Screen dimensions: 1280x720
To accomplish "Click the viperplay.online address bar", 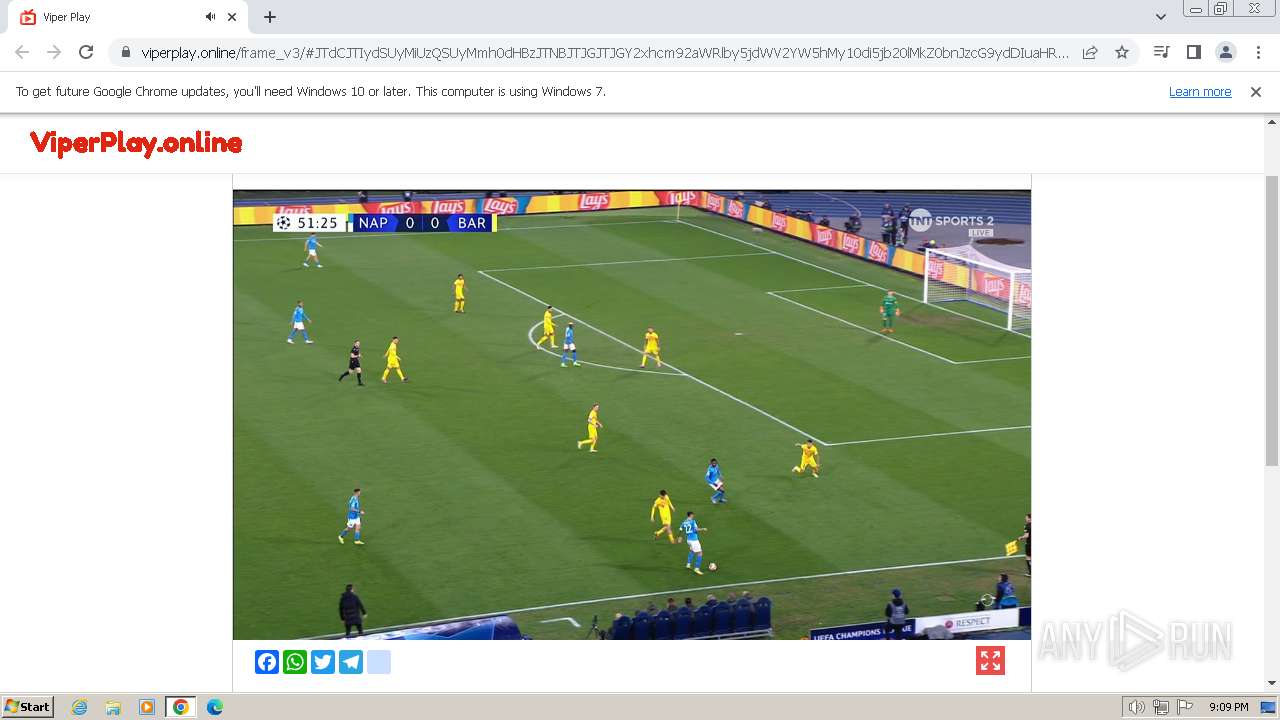I will (x=605, y=53).
